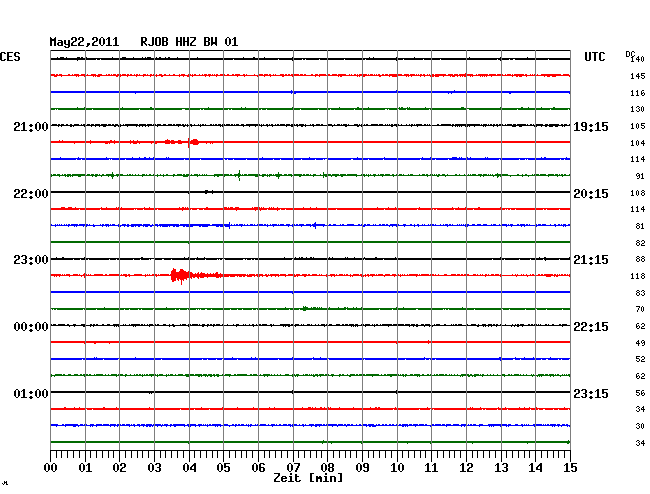Select minute 04 on the time axis

[189, 468]
